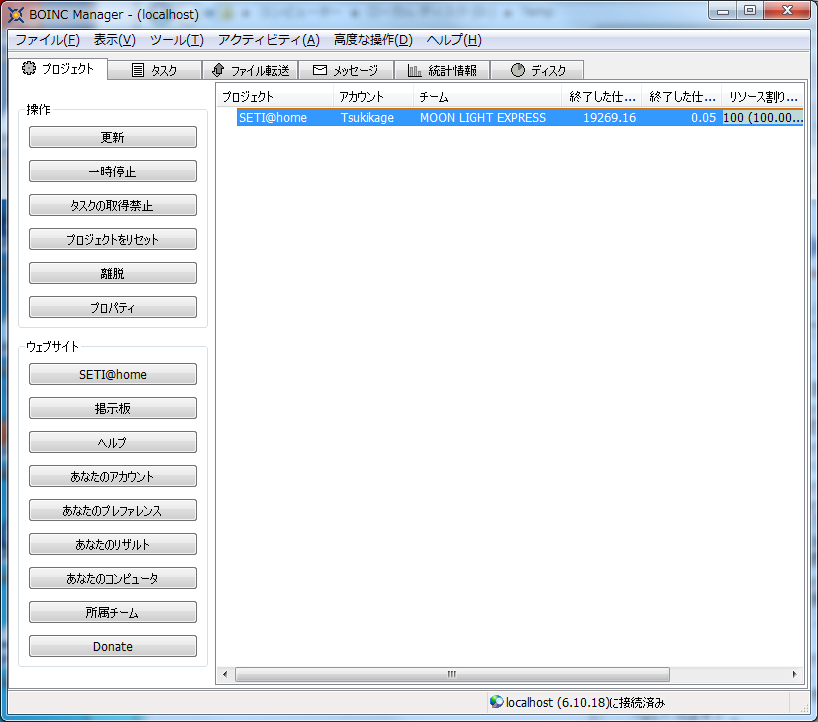Click the gear icon on プロジェクト tab
The width and height of the screenshot is (818, 722).
pos(29,68)
